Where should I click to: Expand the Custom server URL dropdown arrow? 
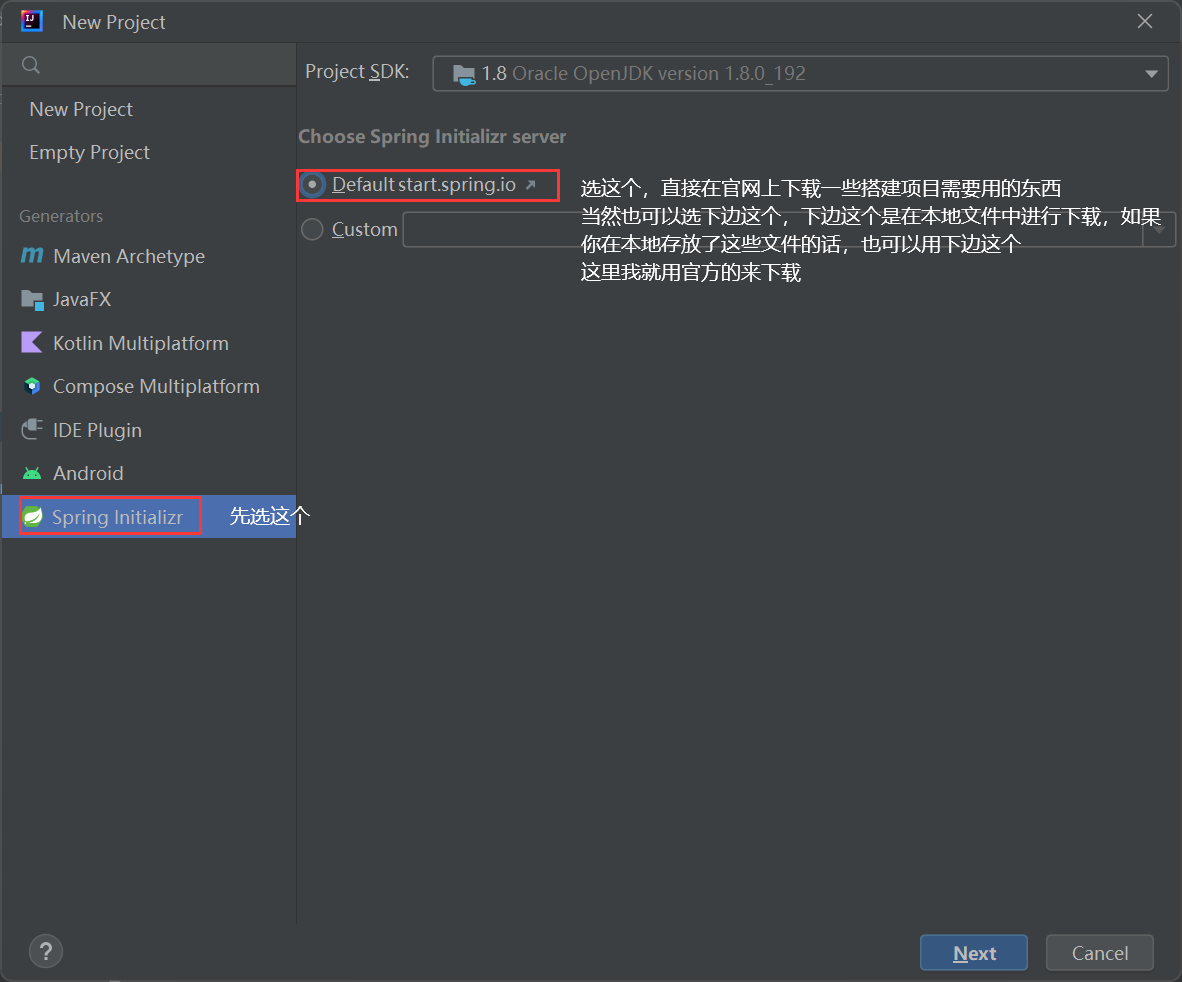click(1159, 229)
